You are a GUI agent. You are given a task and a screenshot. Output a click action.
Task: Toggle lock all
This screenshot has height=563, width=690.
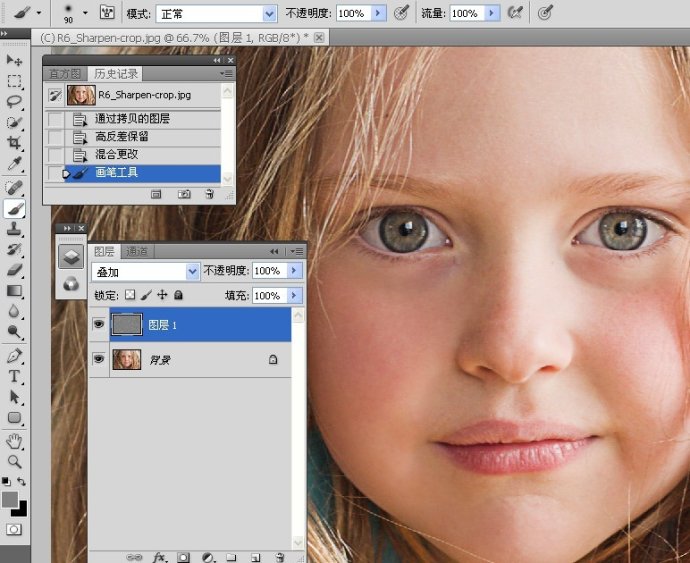[x=178, y=294]
